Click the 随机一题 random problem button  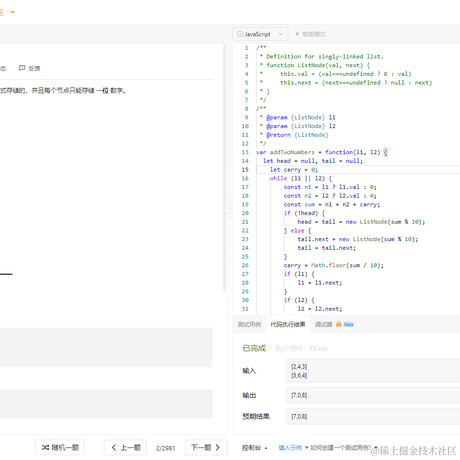60,447
